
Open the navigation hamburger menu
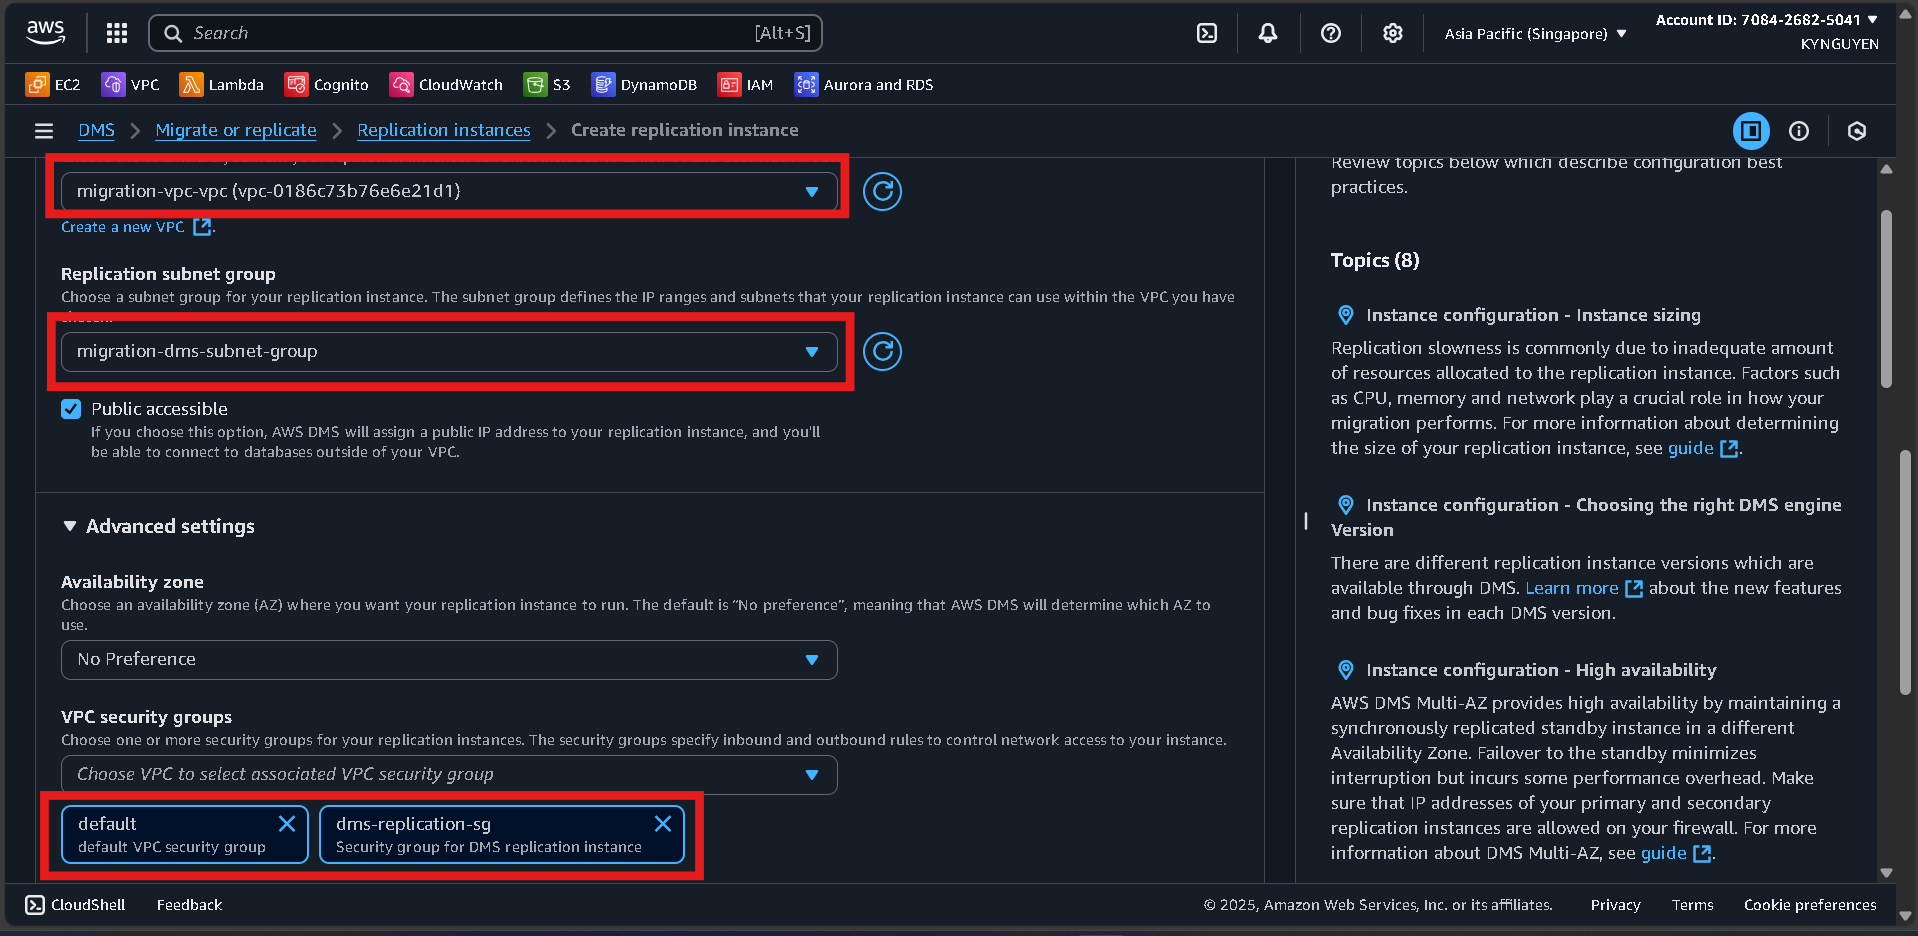pos(43,130)
